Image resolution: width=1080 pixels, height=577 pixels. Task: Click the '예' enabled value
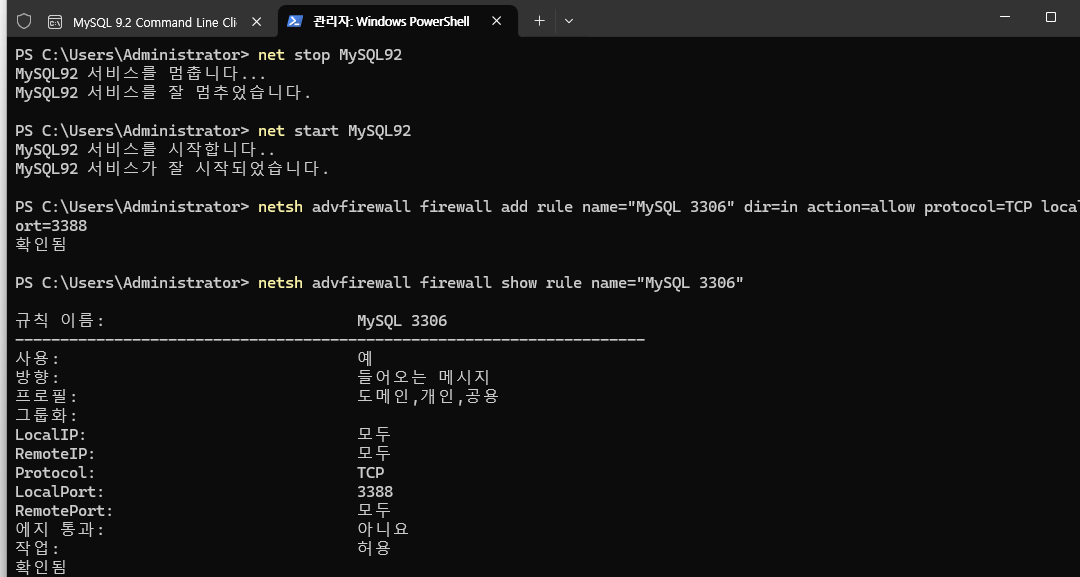click(x=365, y=359)
